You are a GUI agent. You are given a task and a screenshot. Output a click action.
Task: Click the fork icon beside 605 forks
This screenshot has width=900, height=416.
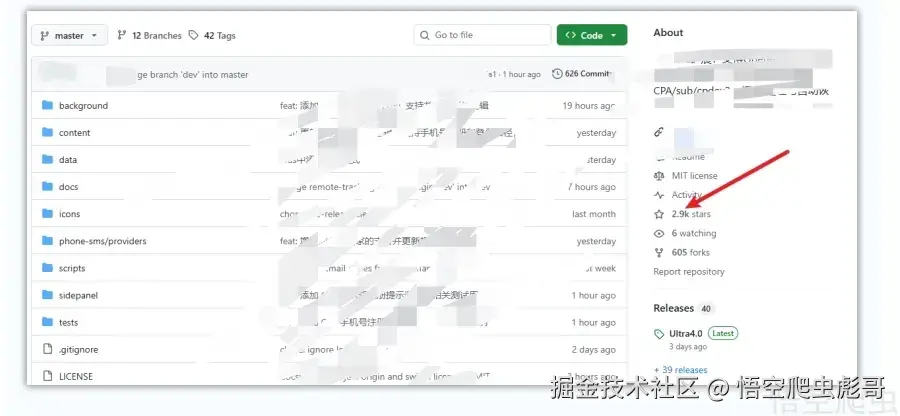pyautogui.click(x=658, y=252)
